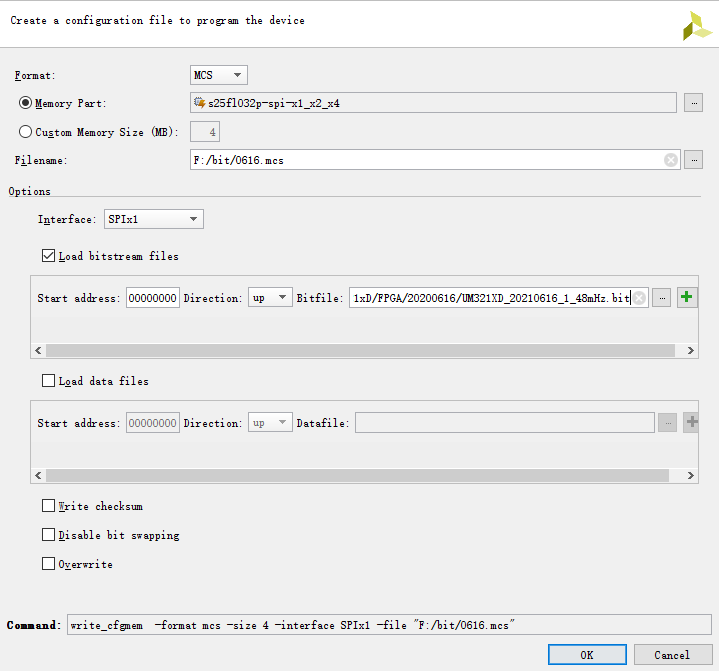This screenshot has width=719, height=671.
Task: Check Disable bit swapping
Action: (48, 534)
